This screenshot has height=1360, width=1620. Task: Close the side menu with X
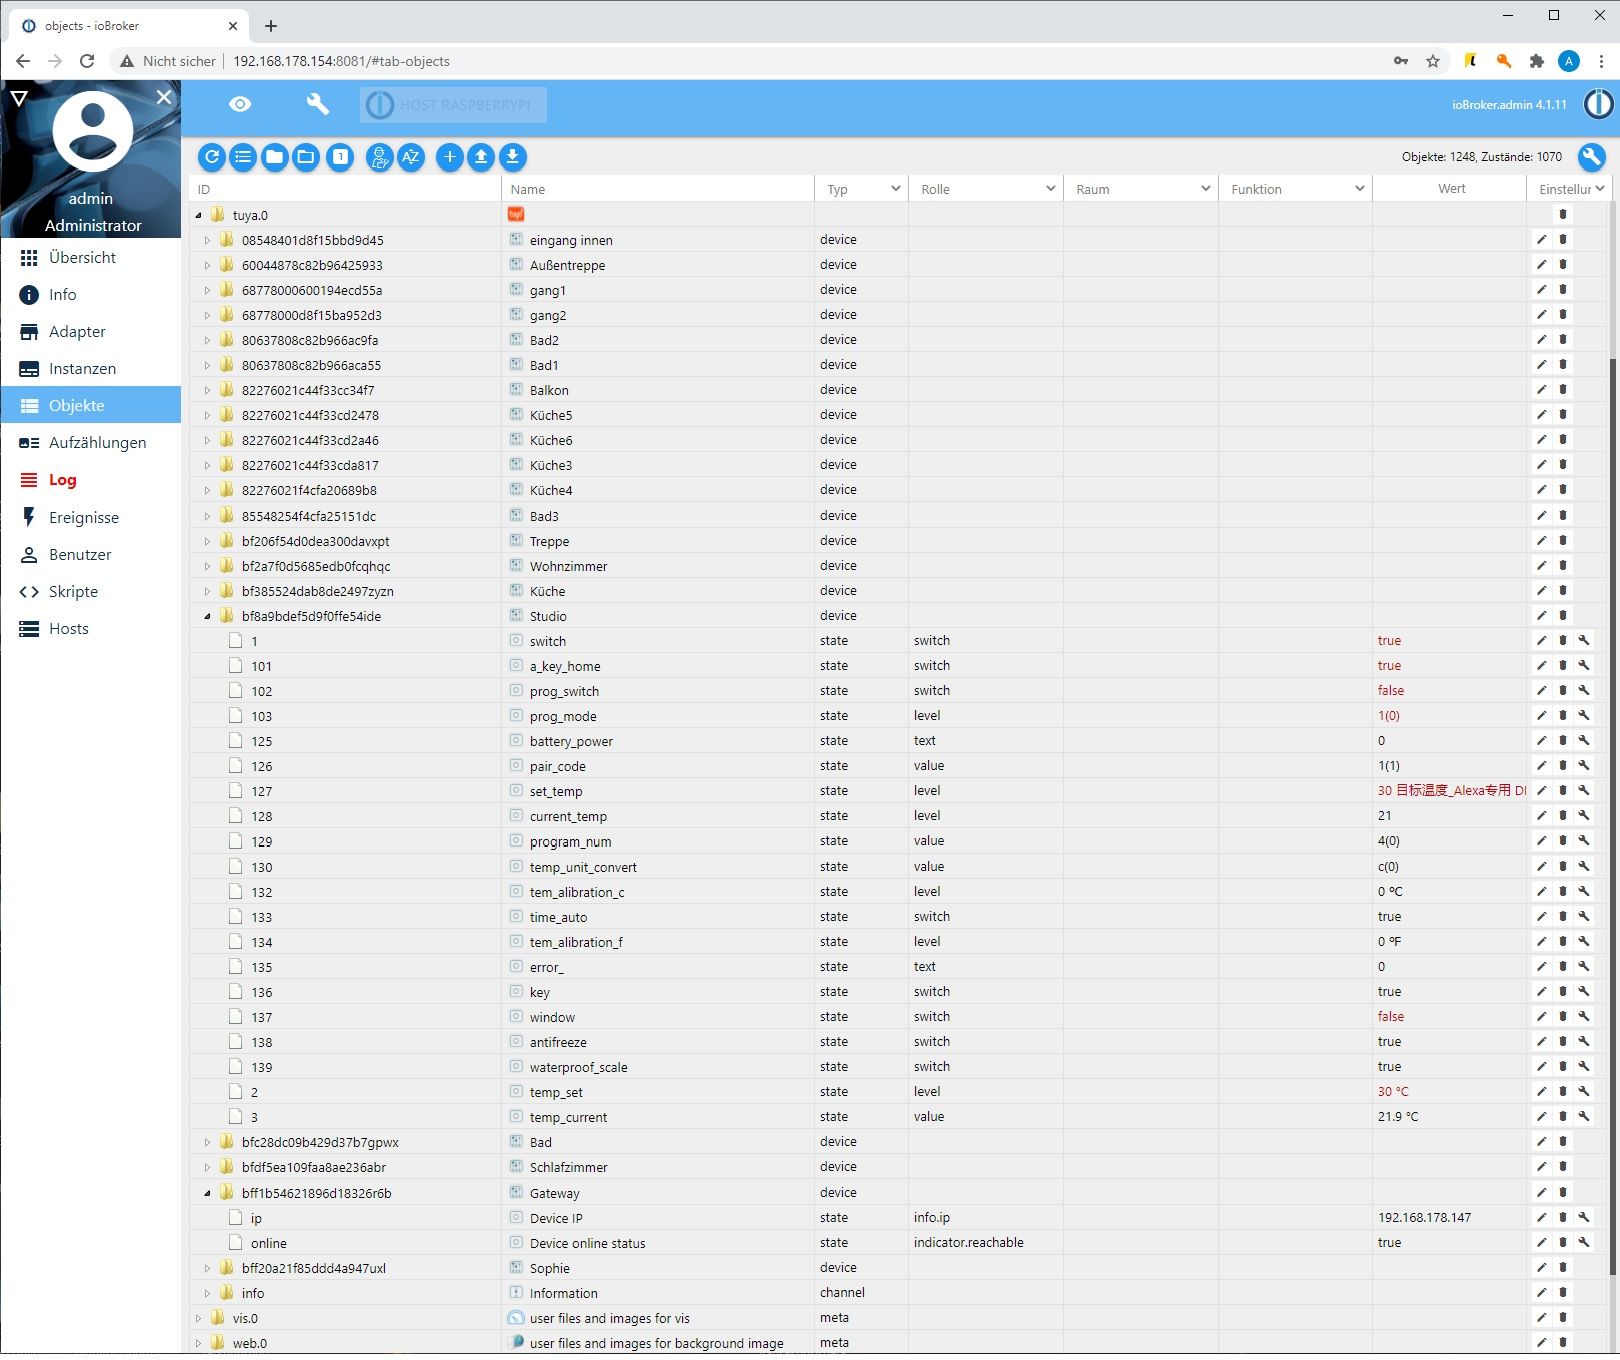(164, 97)
